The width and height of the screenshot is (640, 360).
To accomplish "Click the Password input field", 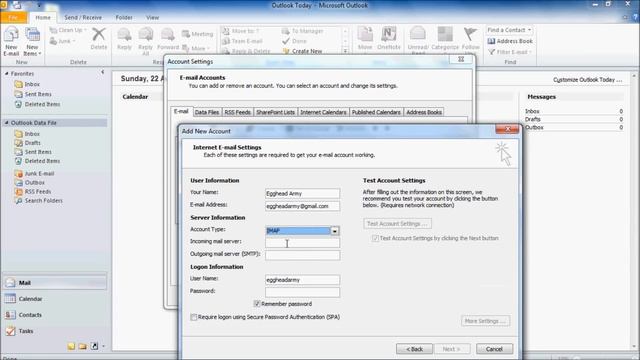I will point(302,292).
